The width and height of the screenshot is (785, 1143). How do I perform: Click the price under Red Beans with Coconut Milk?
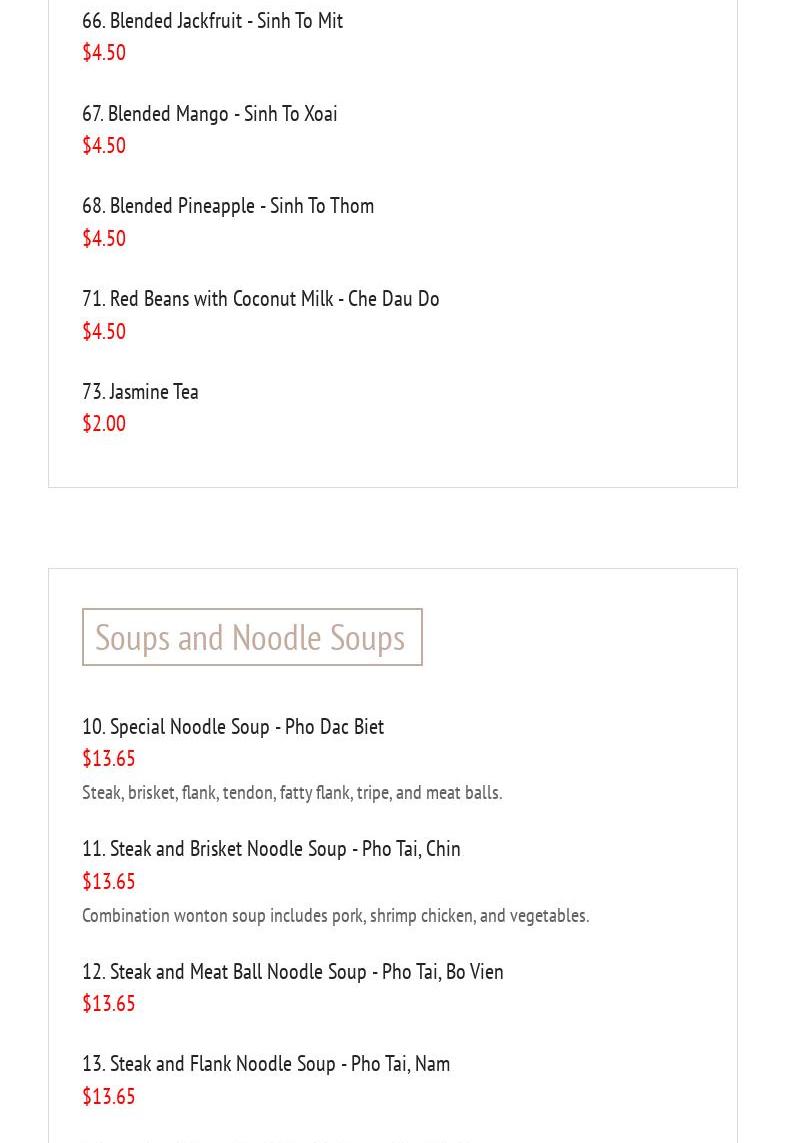pyautogui.click(x=104, y=332)
